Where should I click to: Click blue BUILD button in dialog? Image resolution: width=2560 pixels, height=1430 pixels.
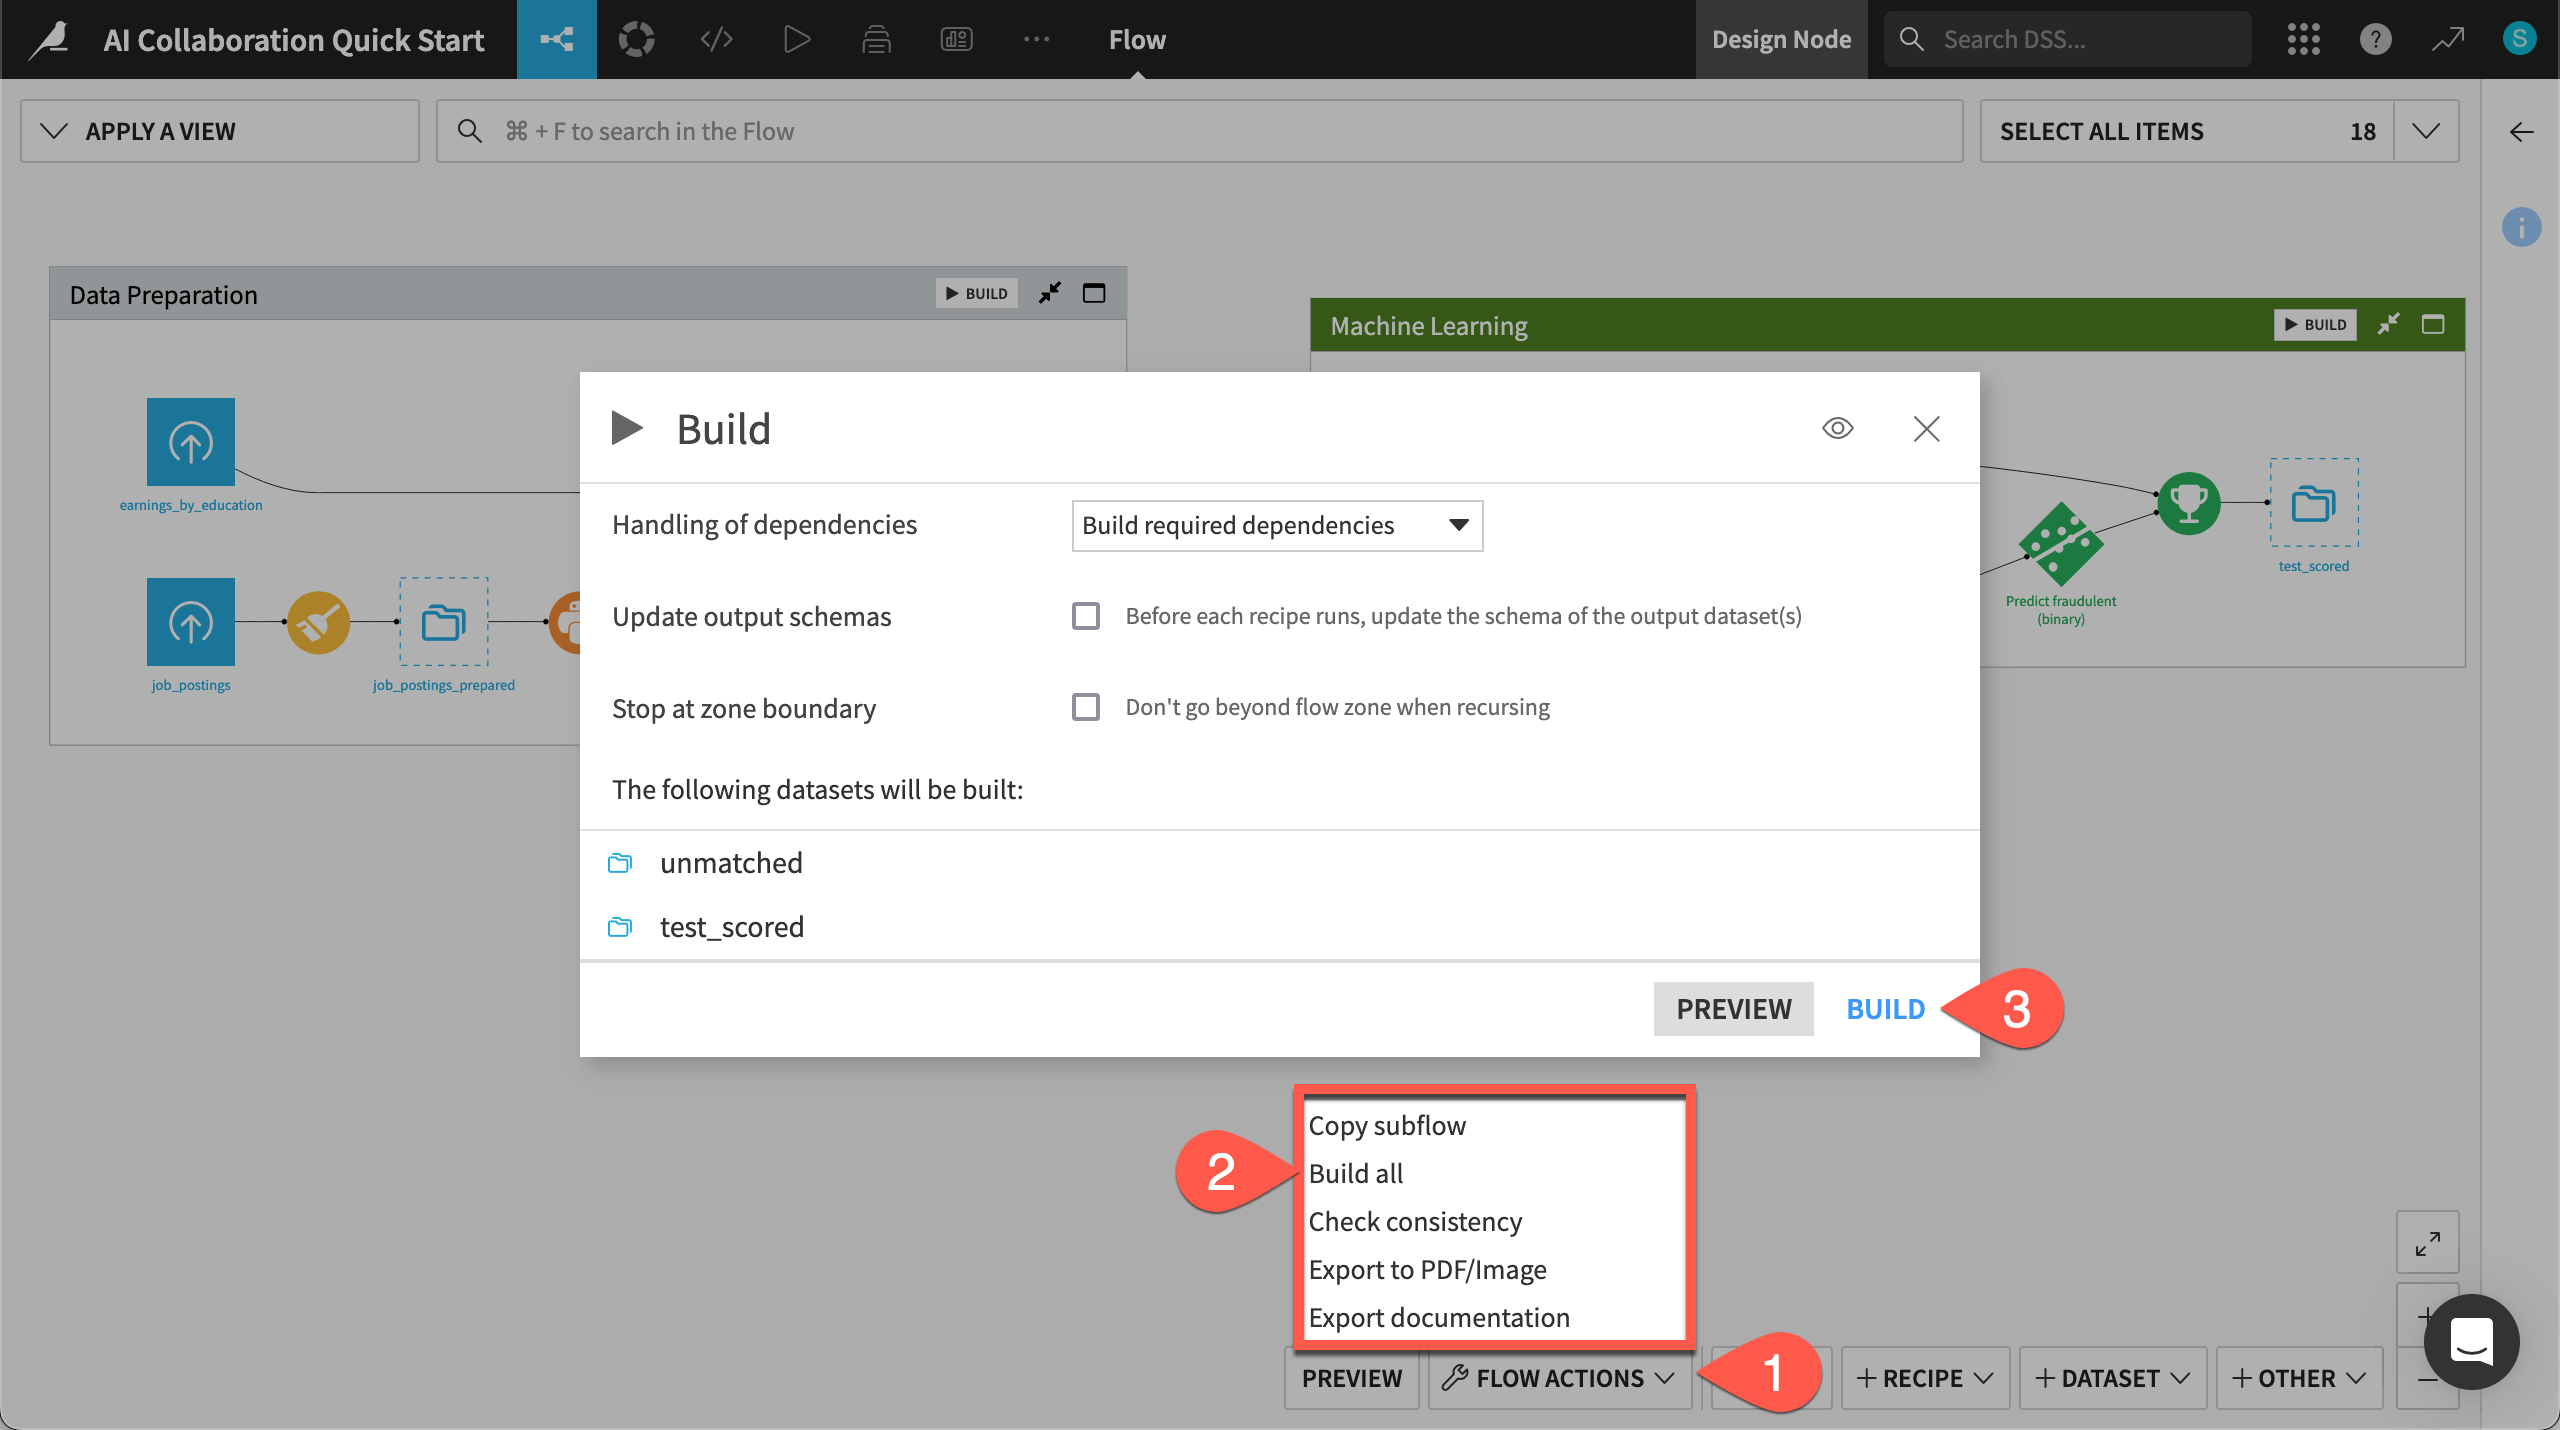pos(1885,1009)
